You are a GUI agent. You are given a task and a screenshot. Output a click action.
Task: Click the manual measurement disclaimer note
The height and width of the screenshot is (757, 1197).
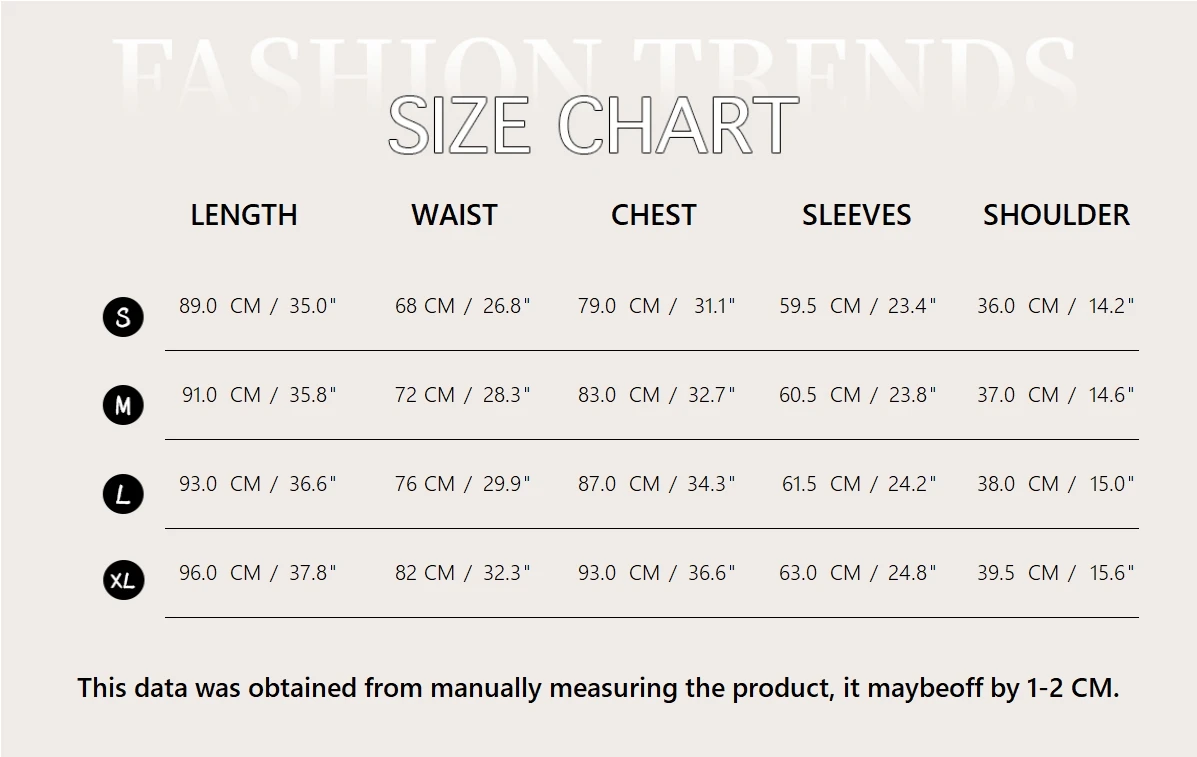pyautogui.click(x=598, y=688)
